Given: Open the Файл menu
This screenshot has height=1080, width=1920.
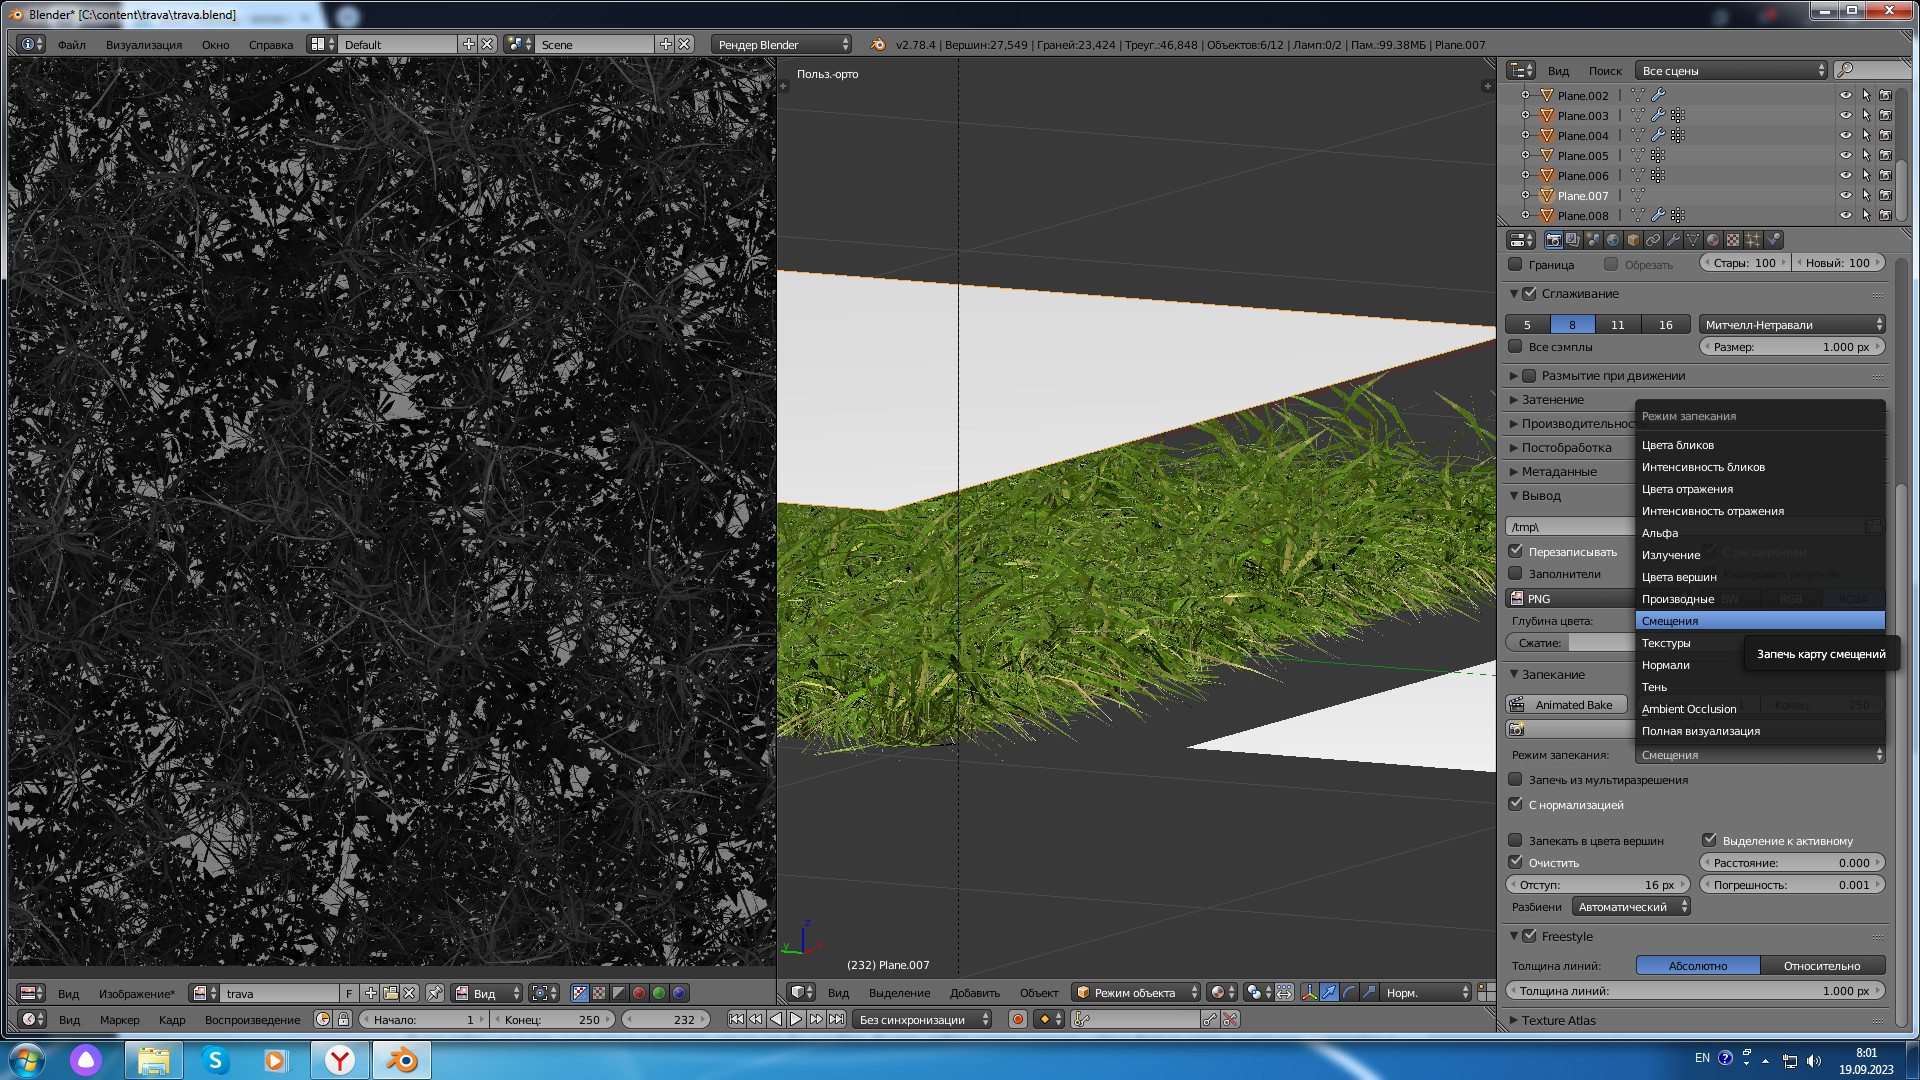Looking at the screenshot, I should (71, 45).
